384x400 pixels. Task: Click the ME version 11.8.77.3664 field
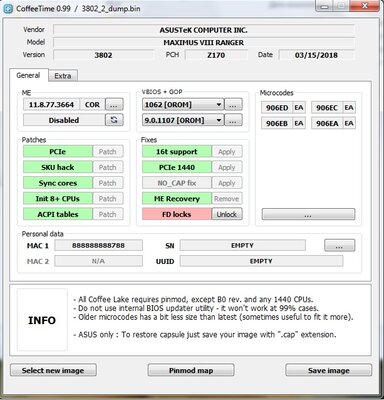51,104
